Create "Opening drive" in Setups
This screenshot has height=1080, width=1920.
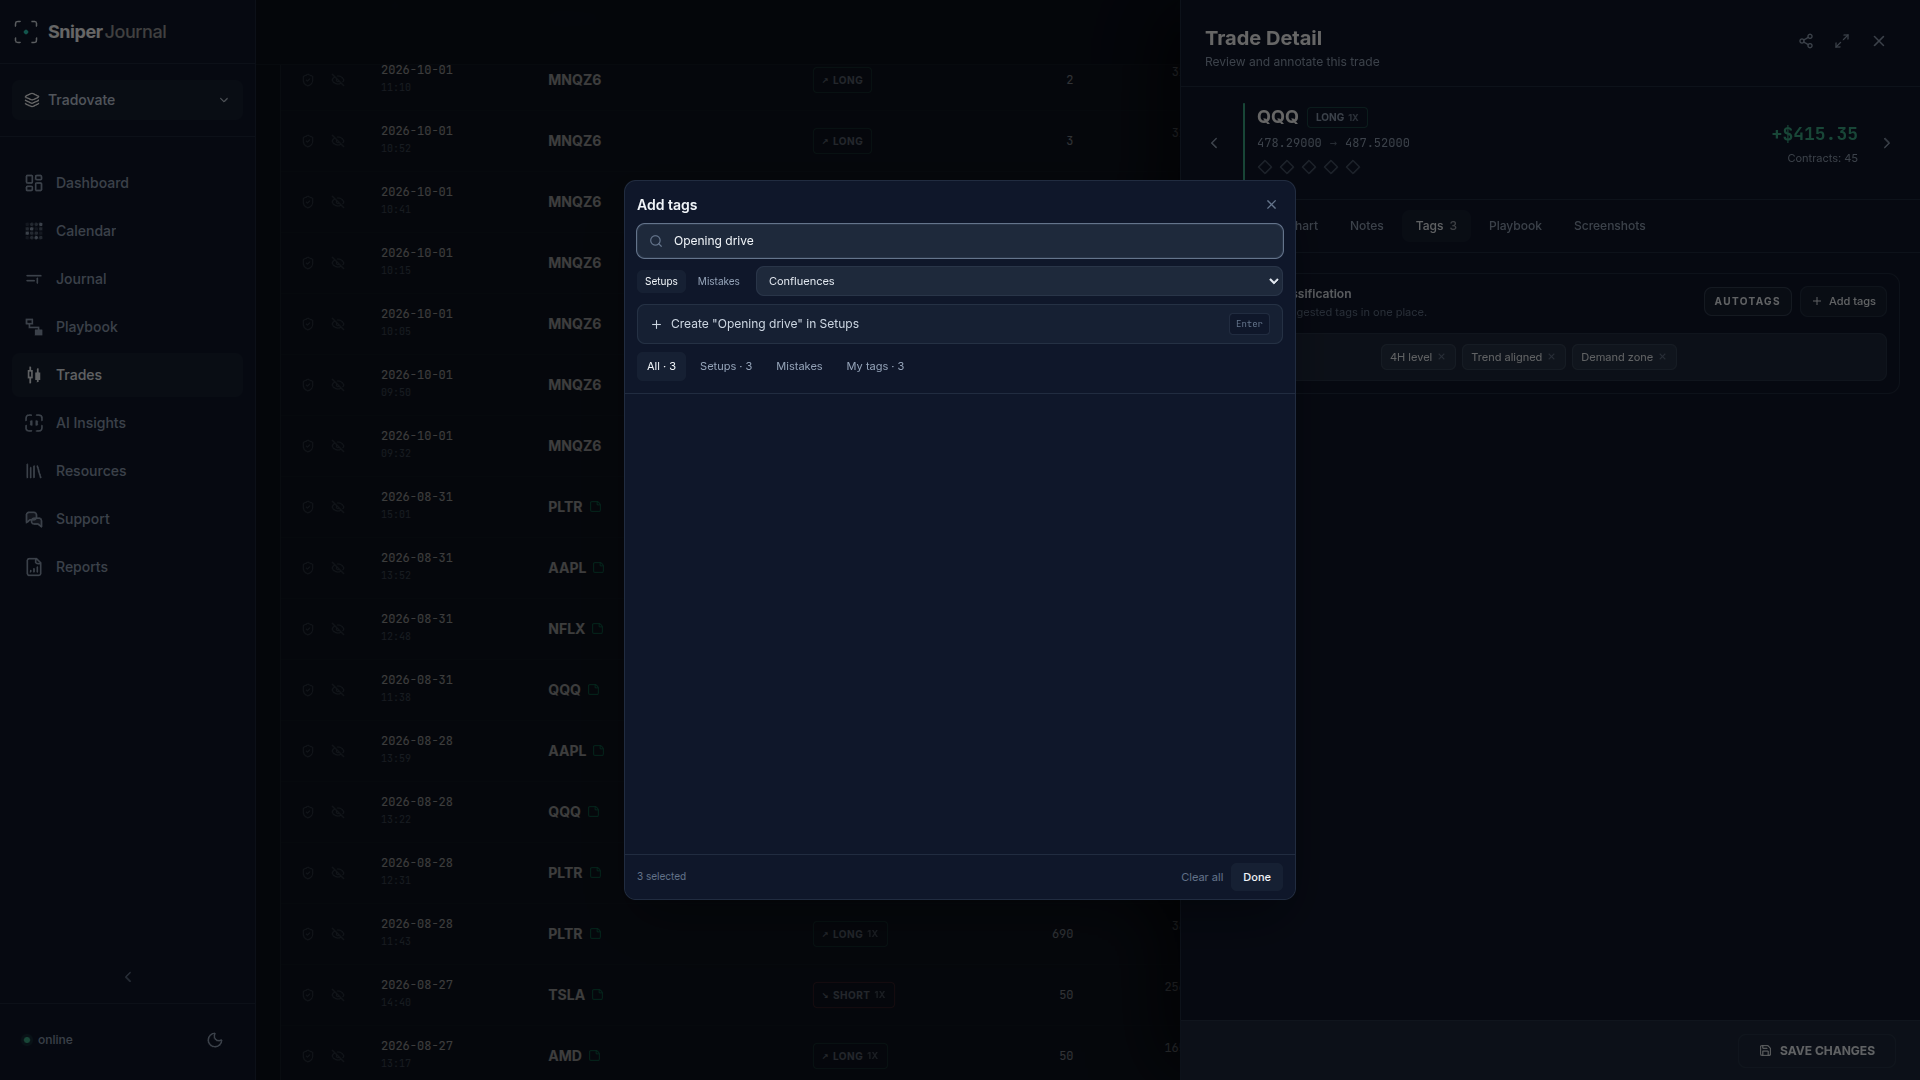[960, 324]
